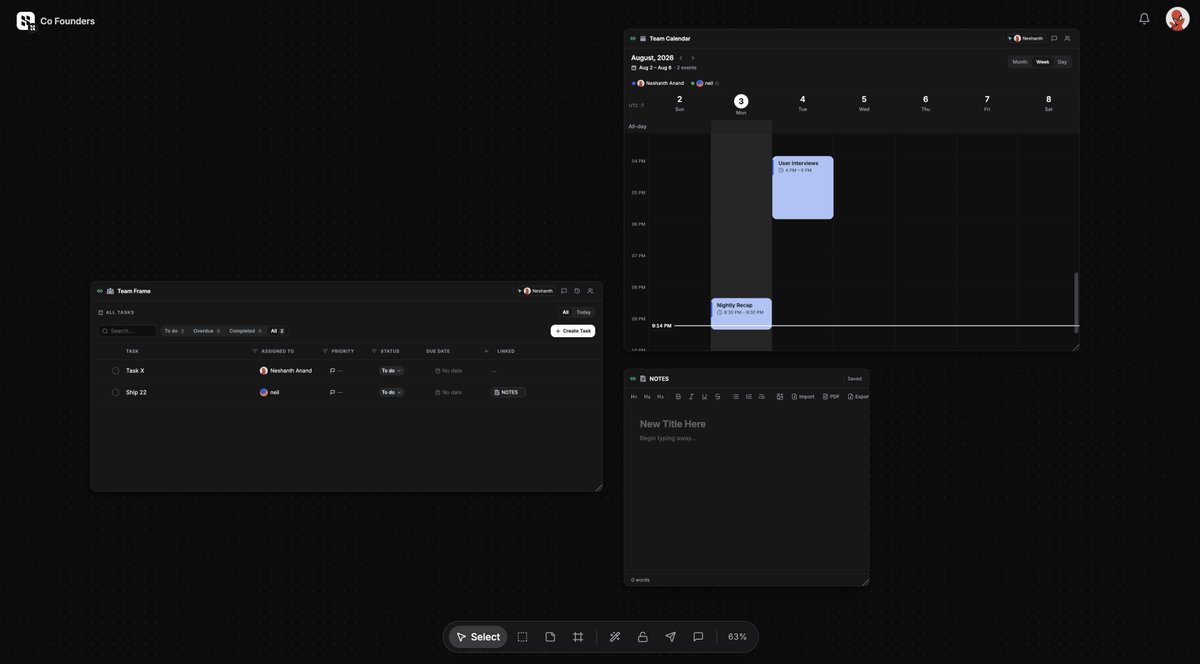
Task: Open the User Interviews event
Action: click(802, 187)
